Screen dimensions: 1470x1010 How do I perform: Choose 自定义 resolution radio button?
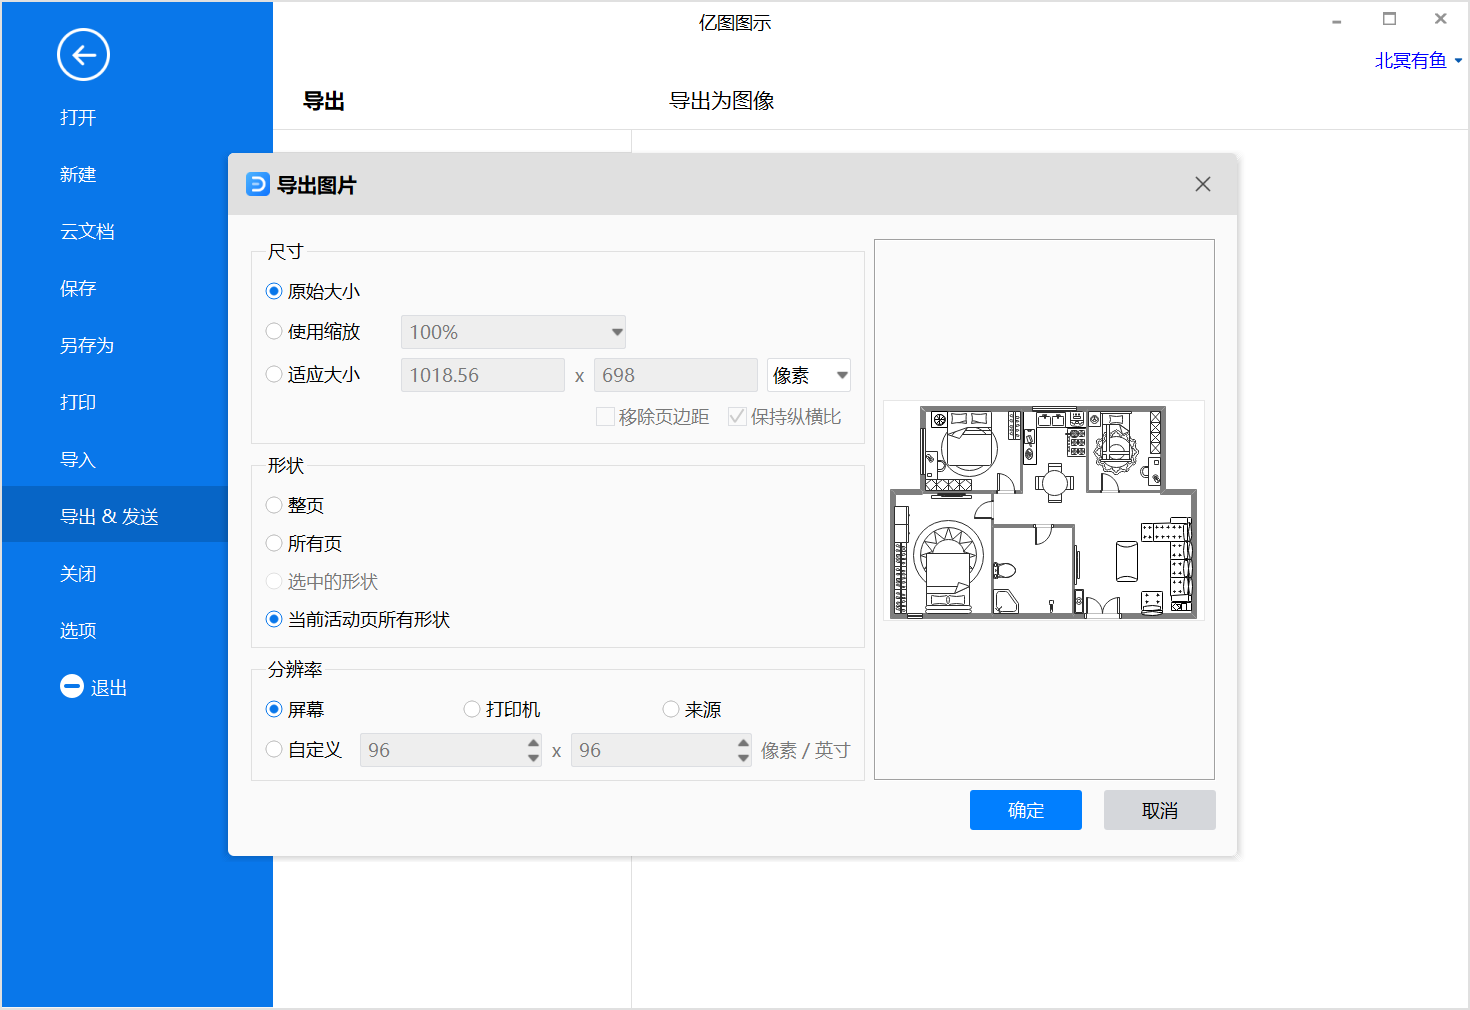[x=274, y=749]
